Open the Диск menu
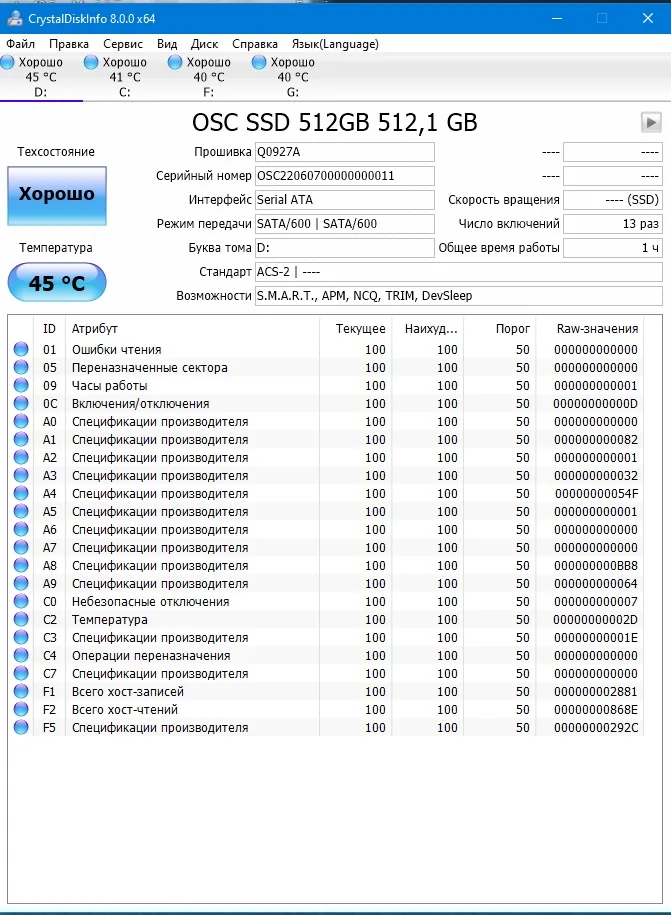This screenshot has height=915, width=671. point(204,44)
